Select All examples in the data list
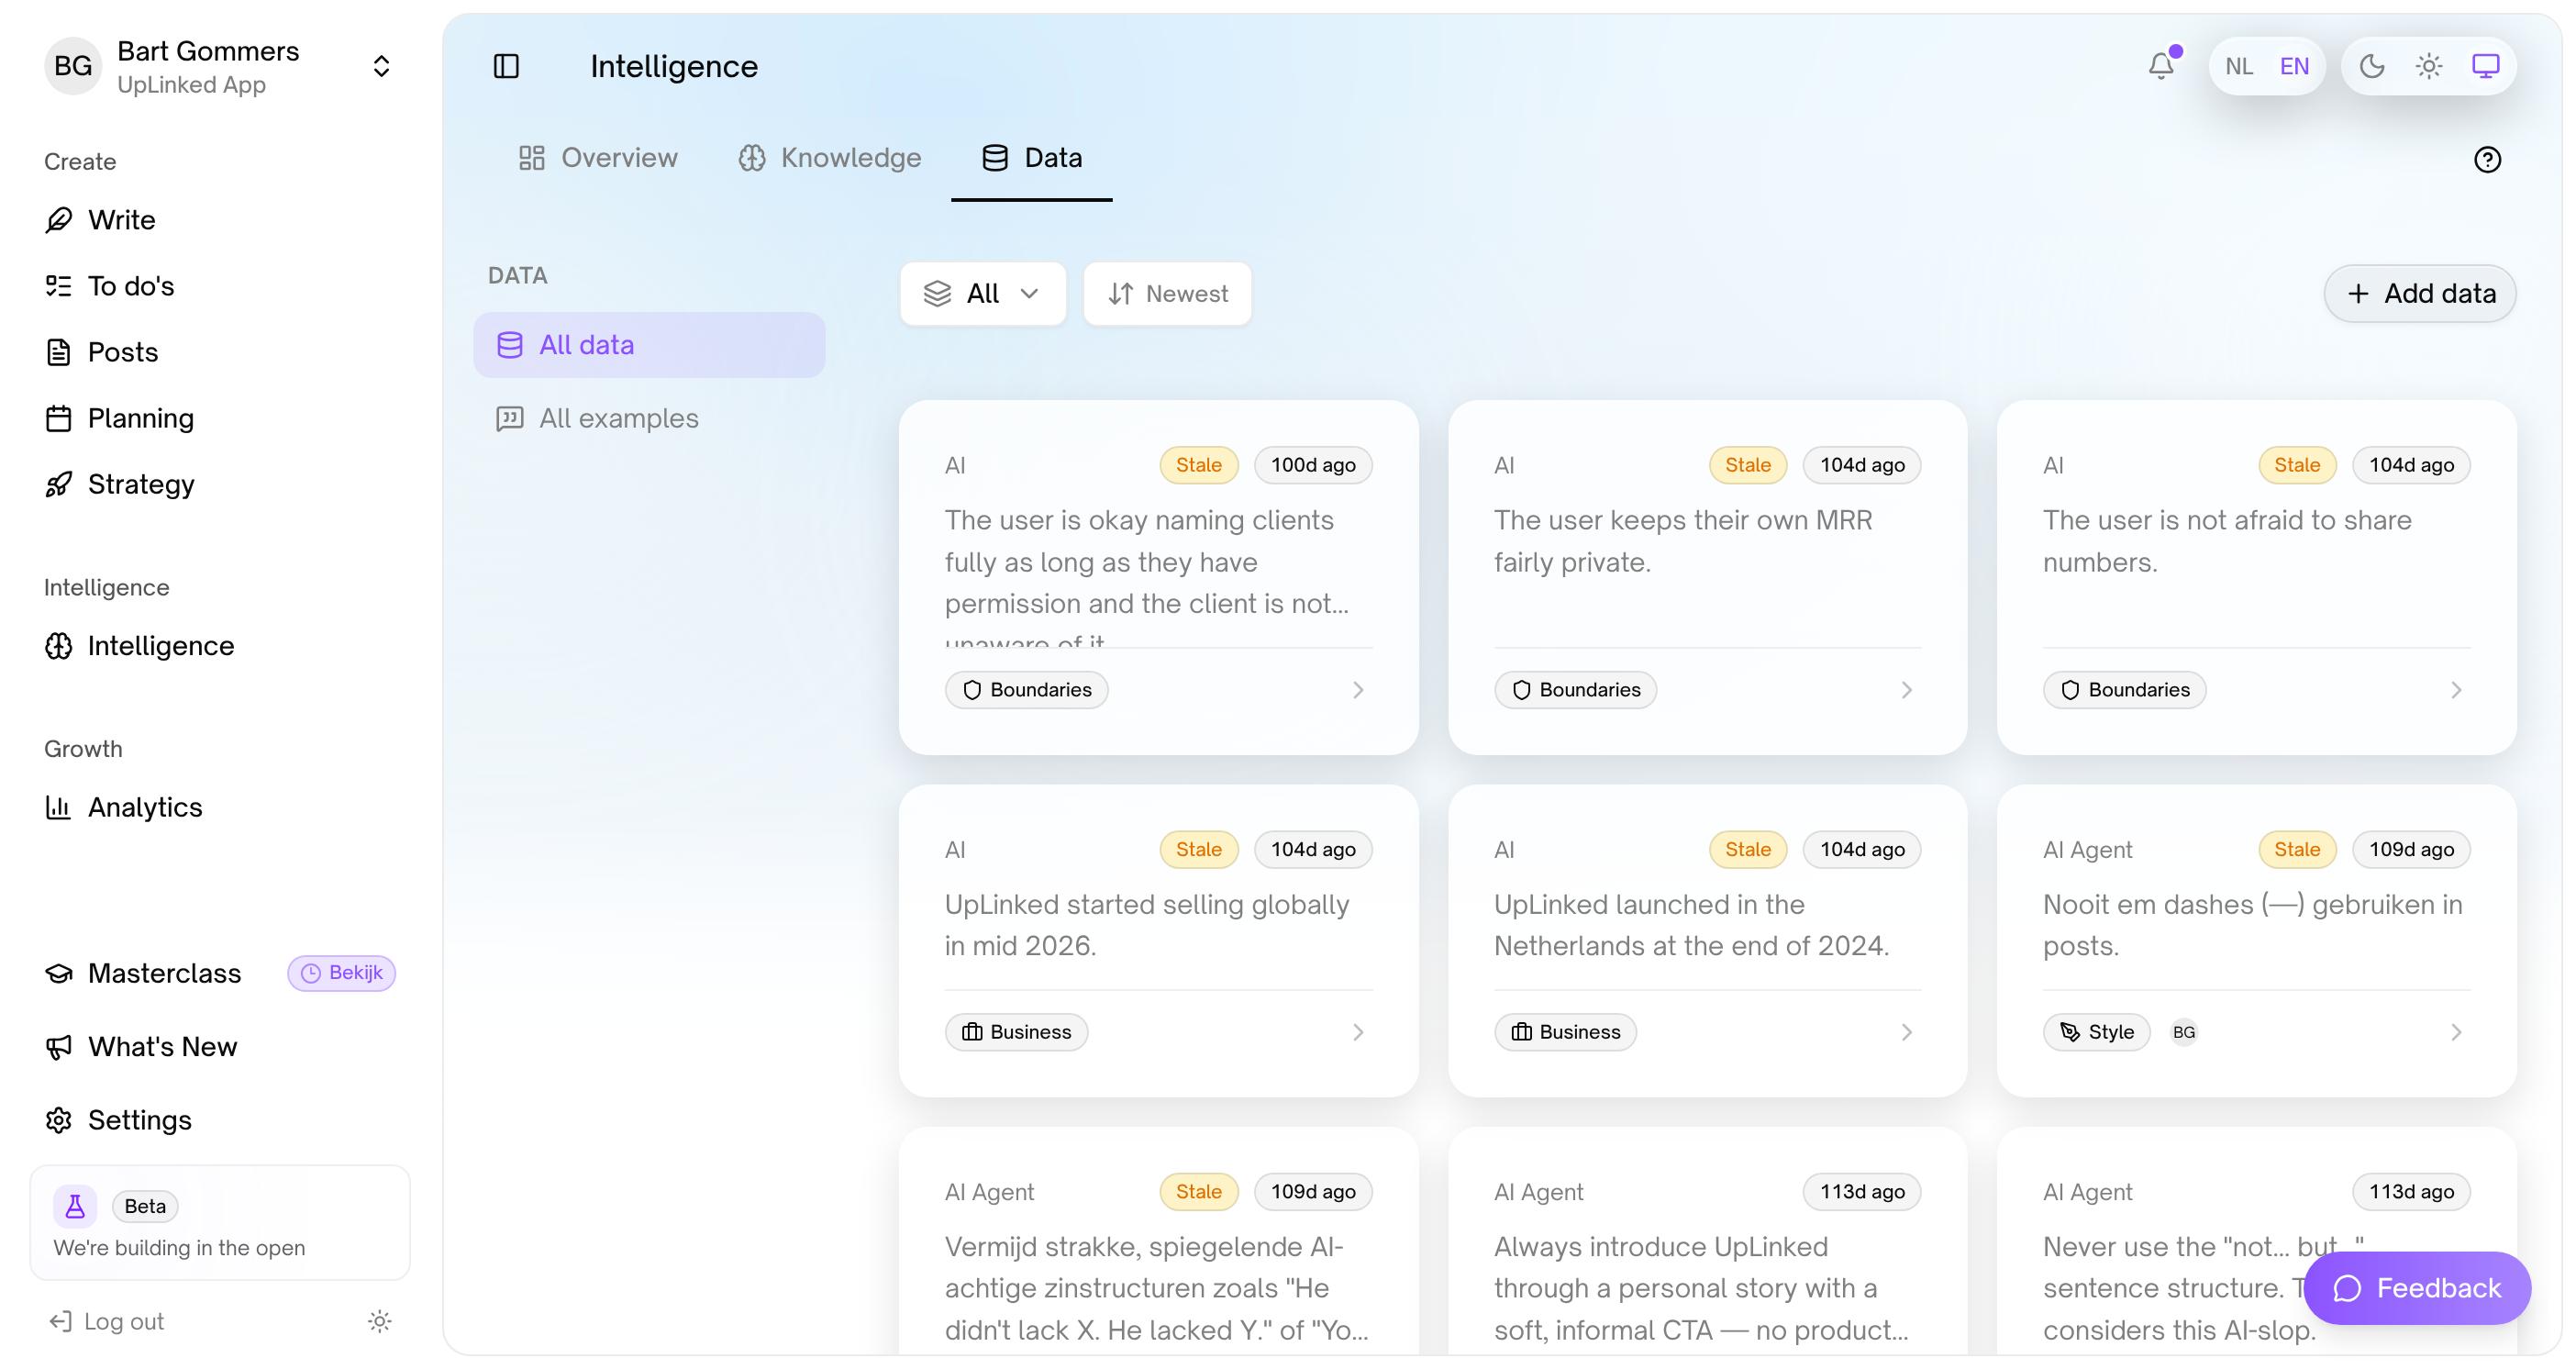Screen dimensions: 2576x1369 pos(649,418)
